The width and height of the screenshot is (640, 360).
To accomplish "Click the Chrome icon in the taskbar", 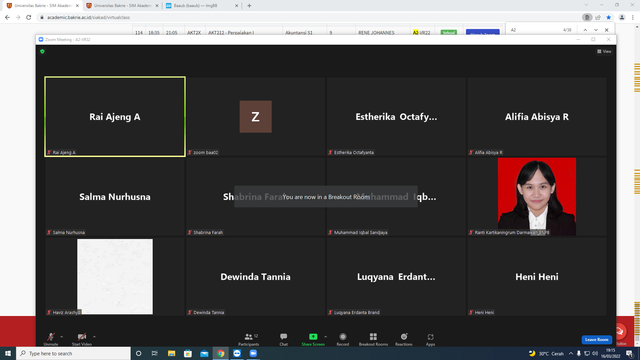I will pos(221,353).
